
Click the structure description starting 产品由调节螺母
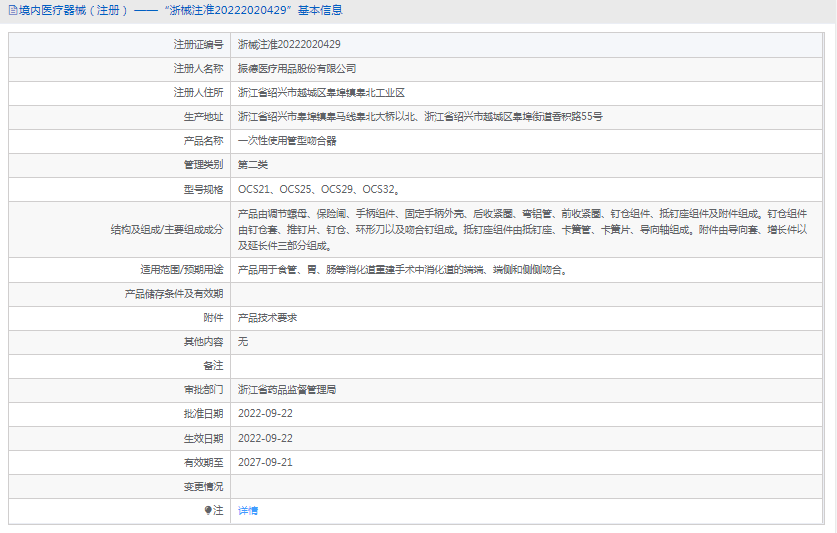522,230
